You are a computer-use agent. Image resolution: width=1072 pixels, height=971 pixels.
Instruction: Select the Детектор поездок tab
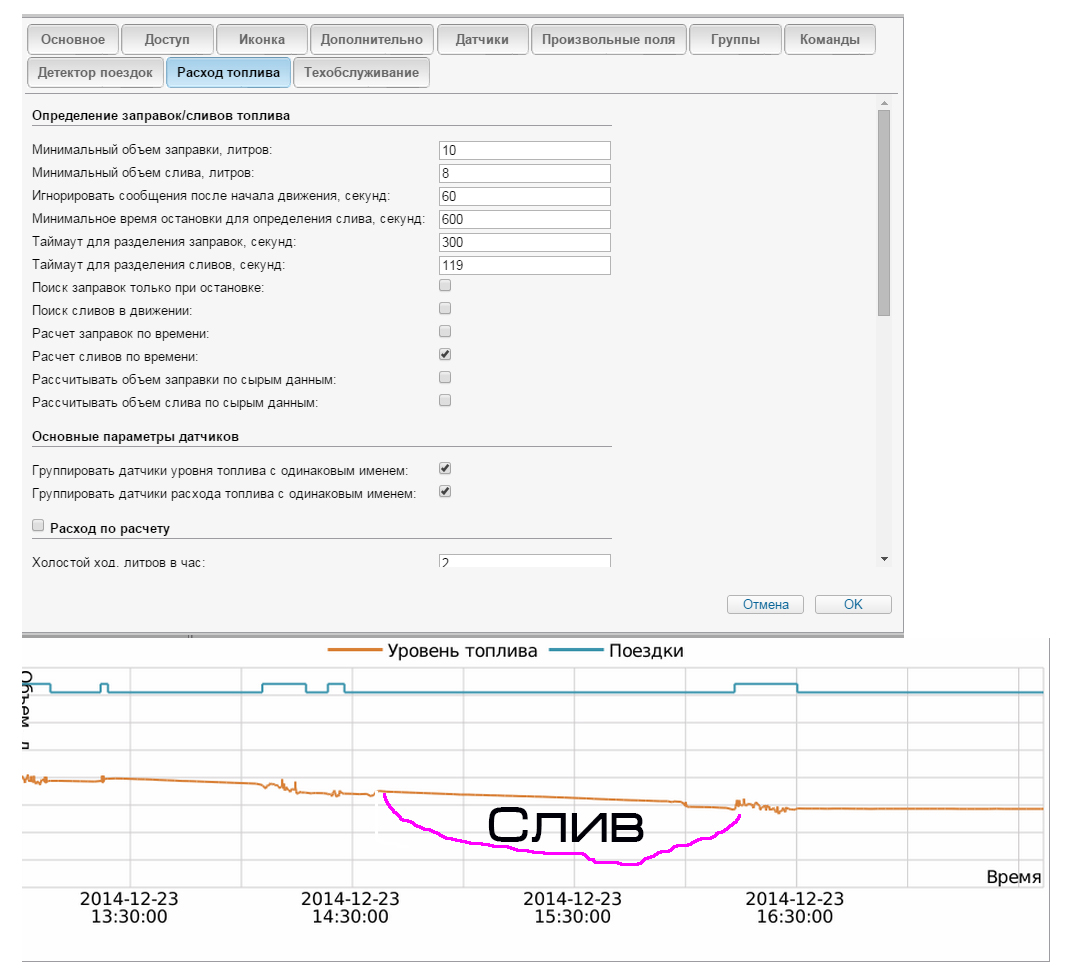coord(95,73)
